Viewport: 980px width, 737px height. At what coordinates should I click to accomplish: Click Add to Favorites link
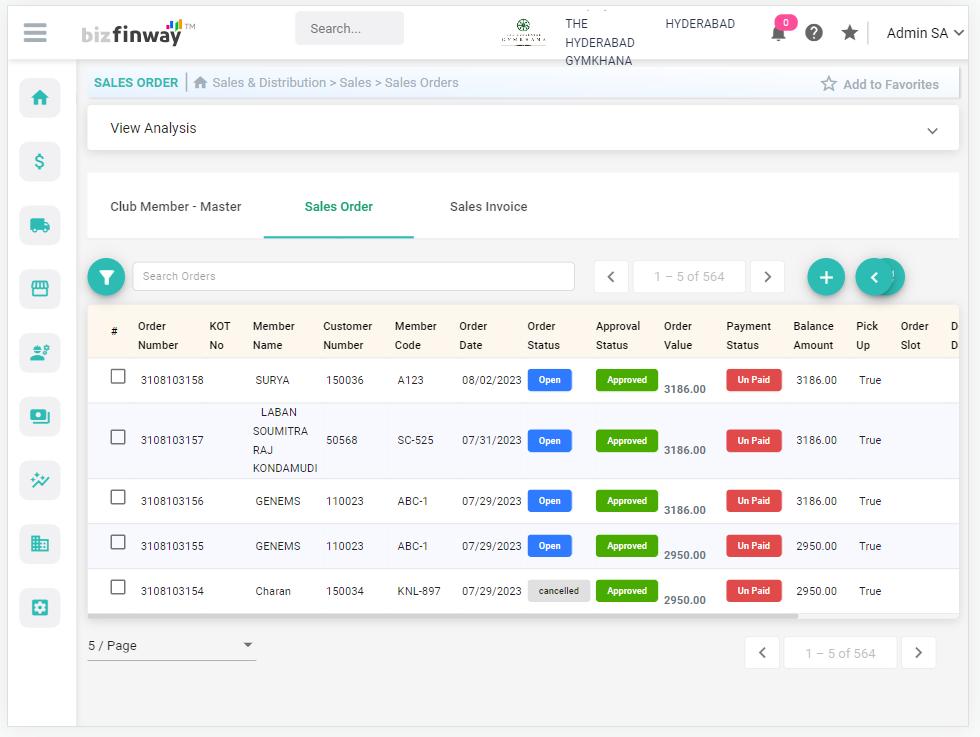pyautogui.click(x=880, y=84)
